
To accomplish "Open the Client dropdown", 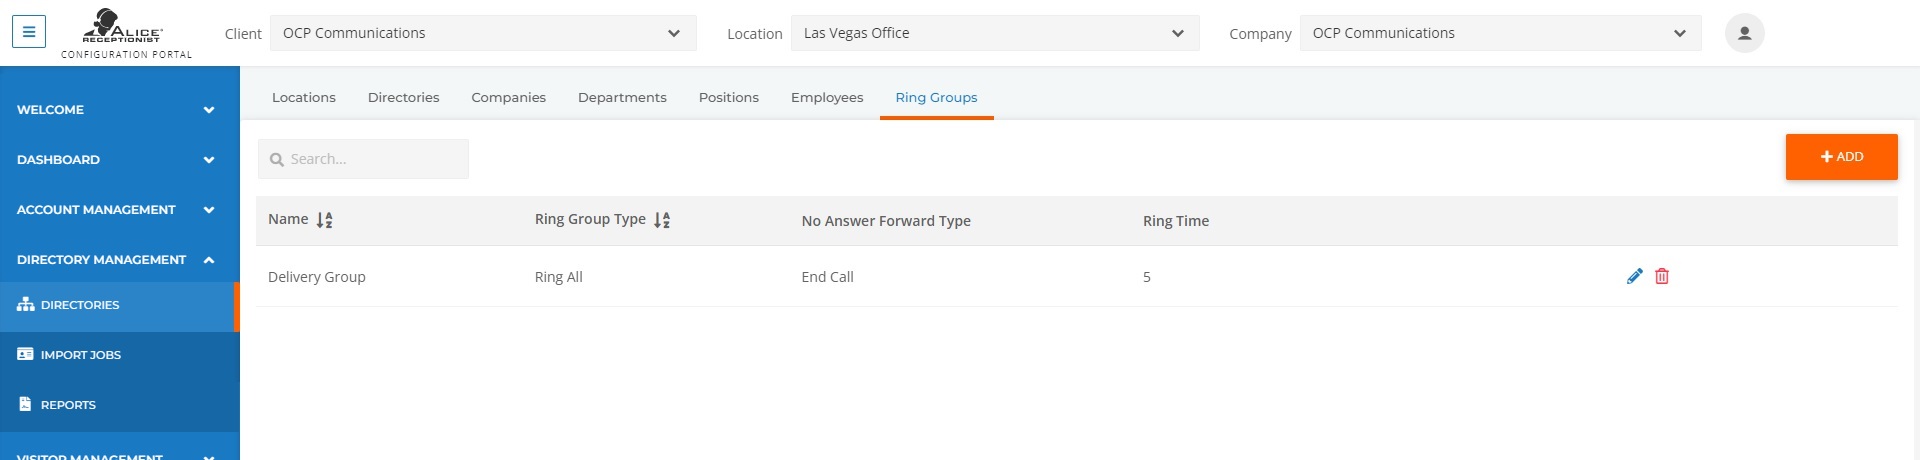I will pos(483,33).
